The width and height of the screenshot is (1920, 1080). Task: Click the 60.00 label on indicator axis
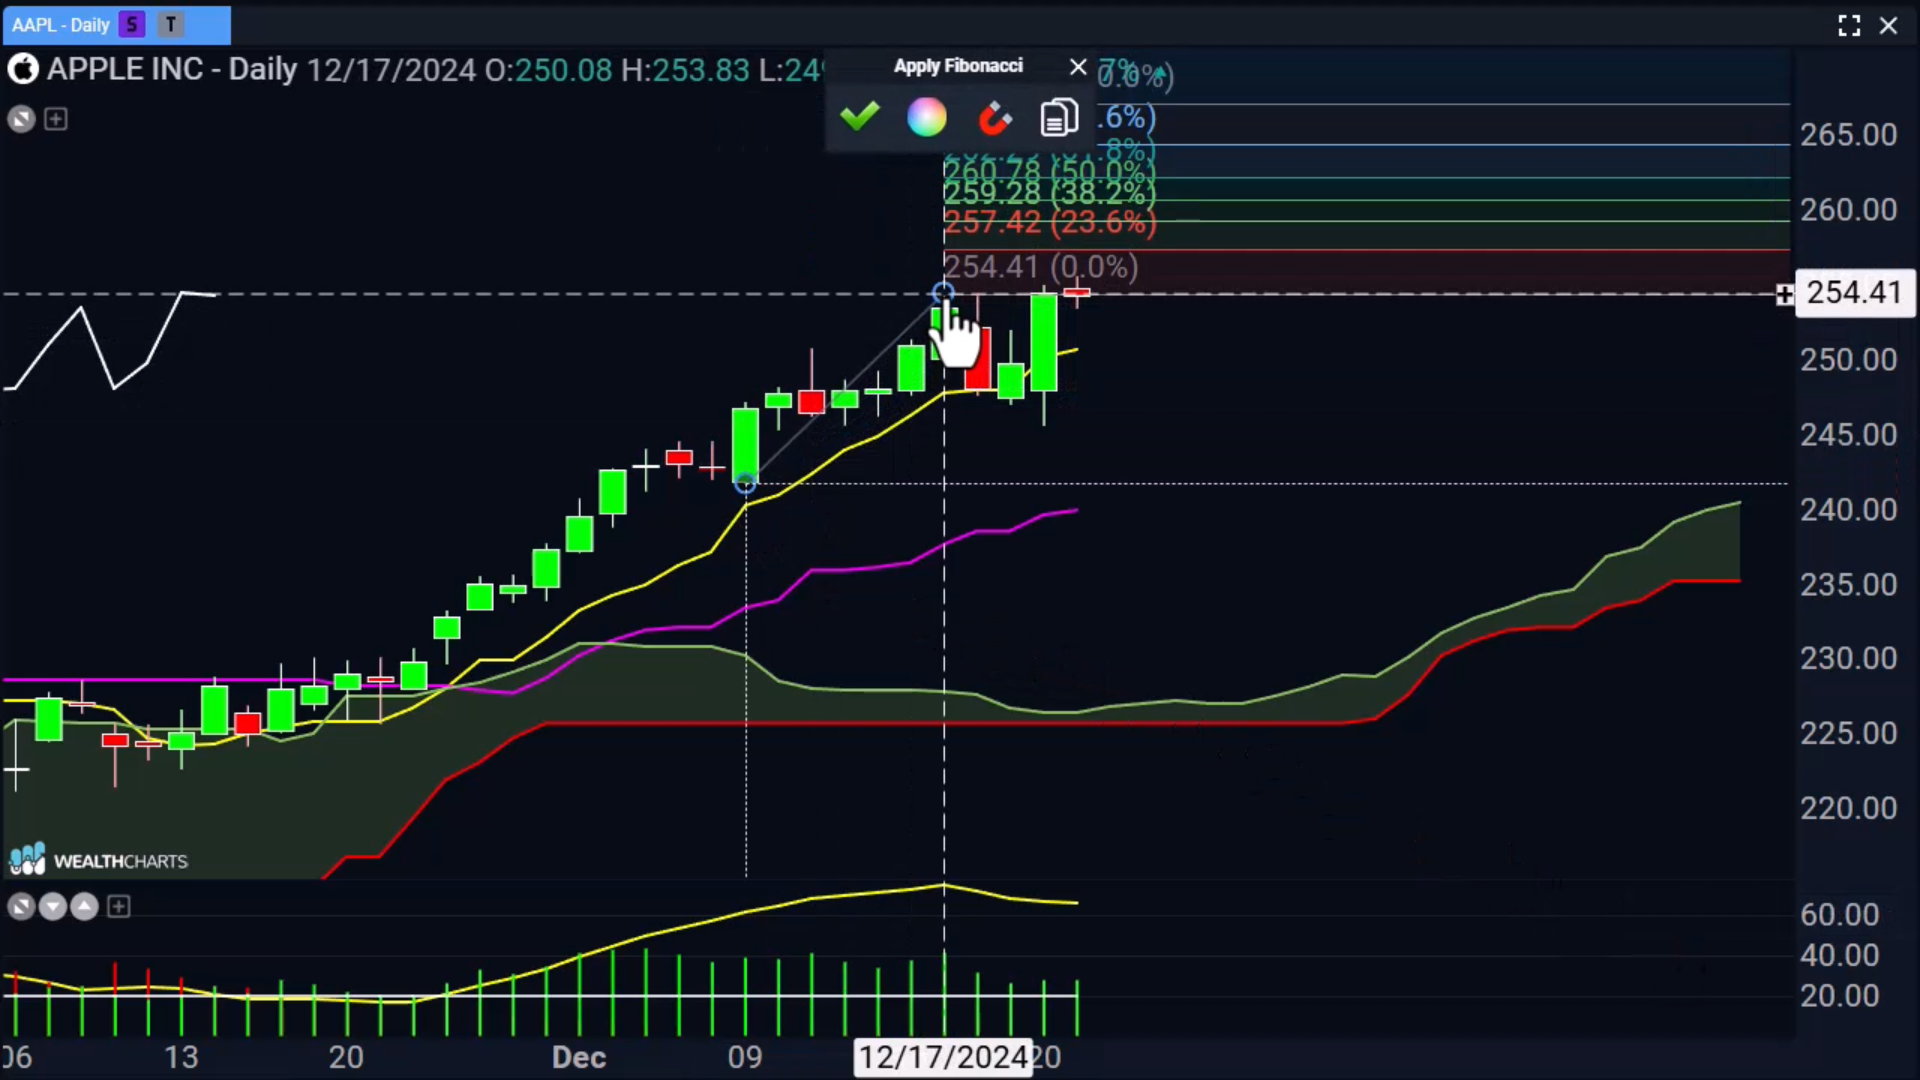pyautogui.click(x=1839, y=914)
